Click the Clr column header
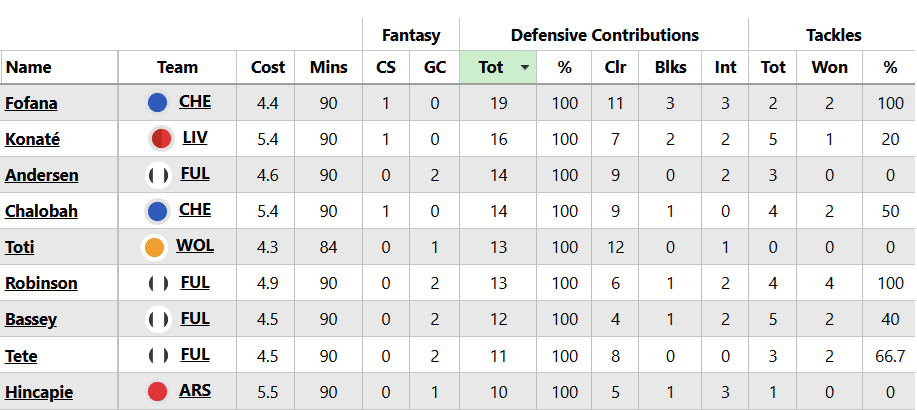917x410 pixels. 615,68
